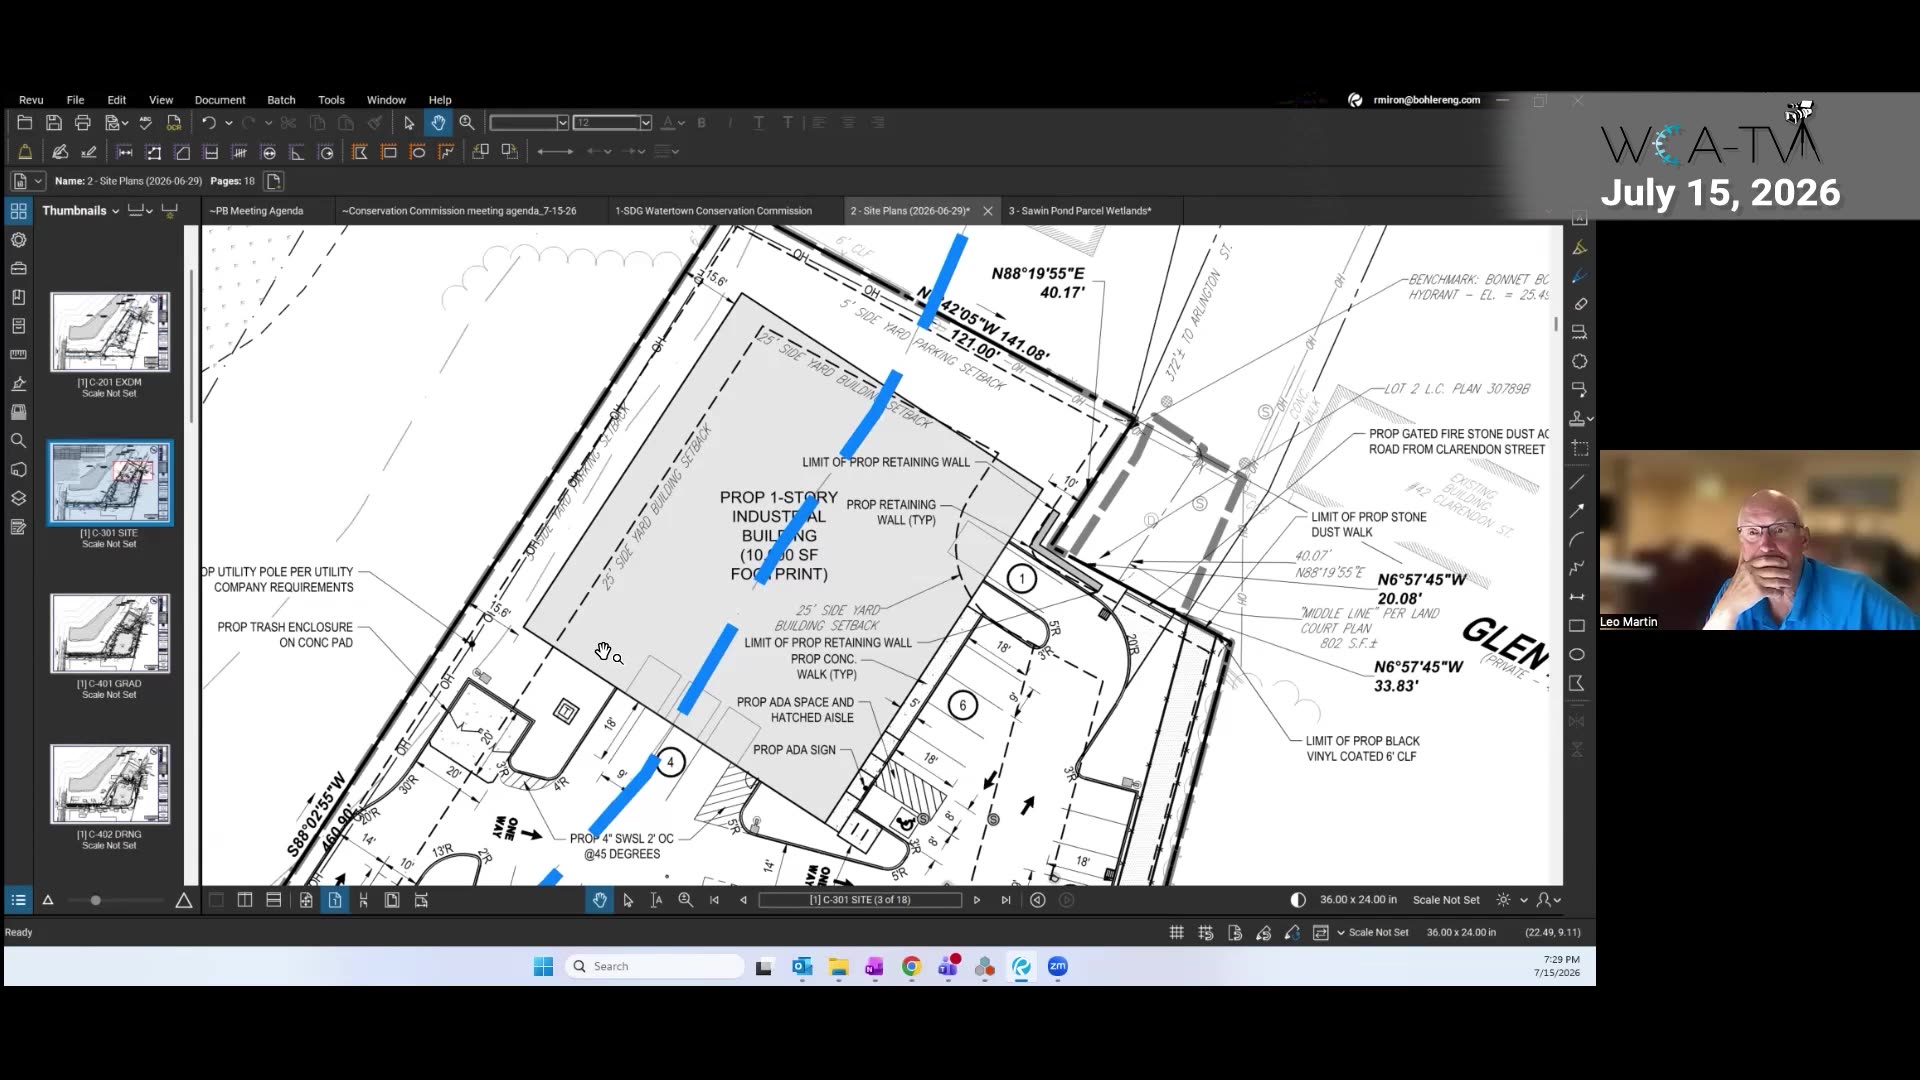
Task: Select the C-201 EXDM page thumbnail
Action: click(x=110, y=332)
